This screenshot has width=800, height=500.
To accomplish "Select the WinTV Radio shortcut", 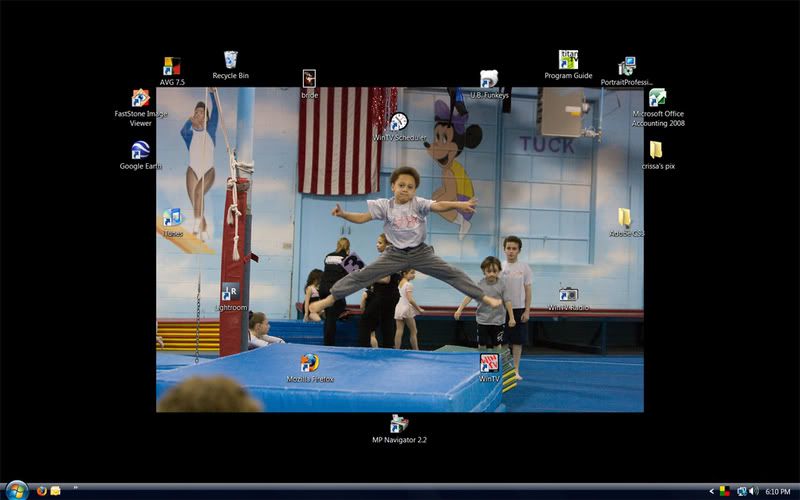I will pyautogui.click(x=568, y=295).
